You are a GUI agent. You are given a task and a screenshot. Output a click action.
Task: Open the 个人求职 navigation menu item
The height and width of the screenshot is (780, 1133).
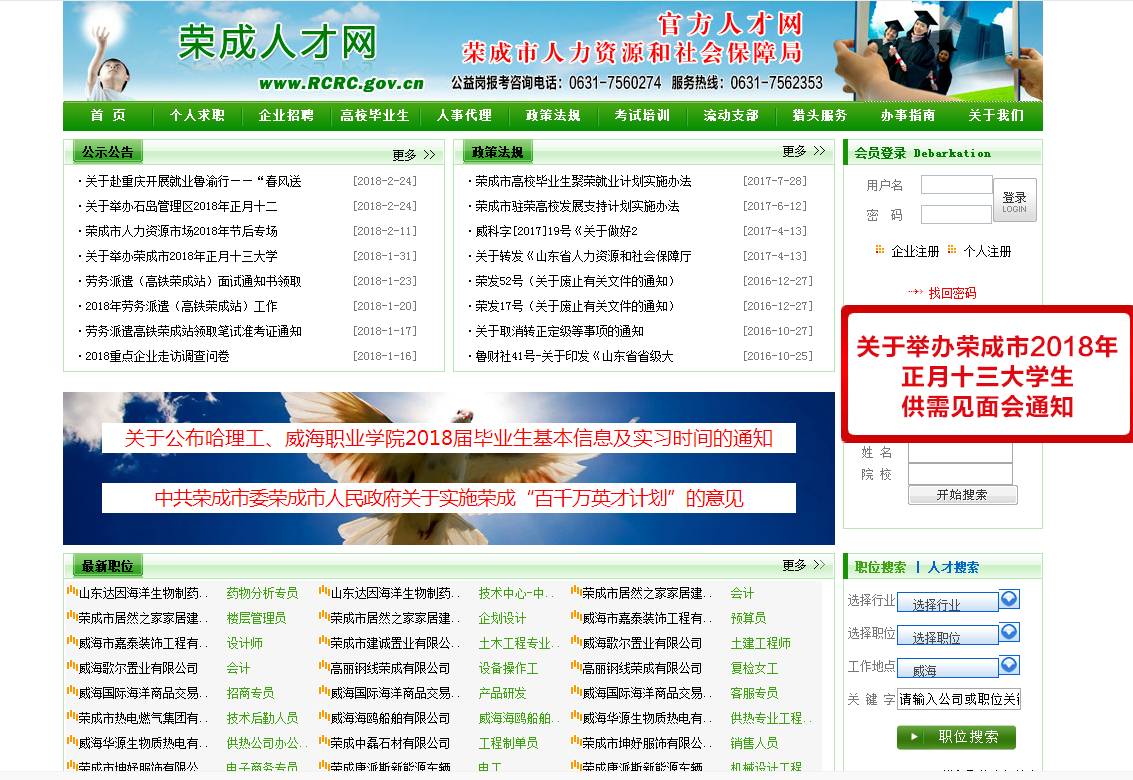point(197,116)
